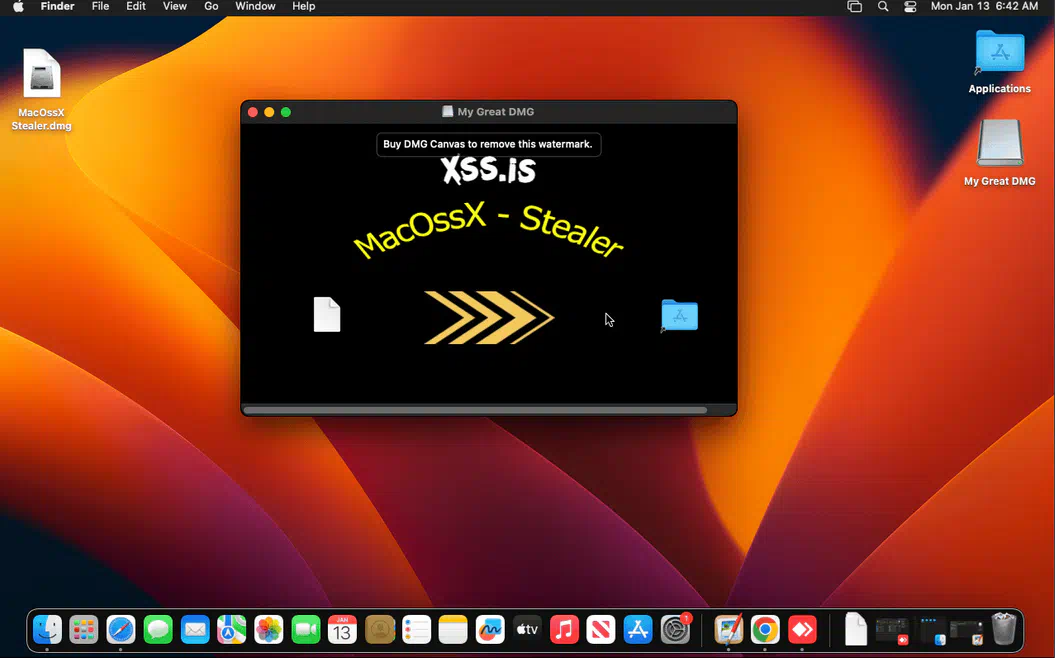This screenshot has height=658, width=1055.
Task: Open Trash in the Dock
Action: (x=1004, y=629)
